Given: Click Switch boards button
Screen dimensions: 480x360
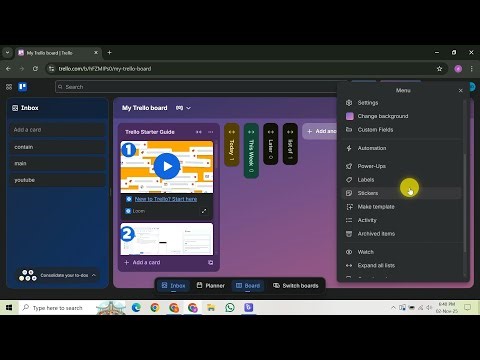Looking at the screenshot, I should pyautogui.click(x=296, y=286).
